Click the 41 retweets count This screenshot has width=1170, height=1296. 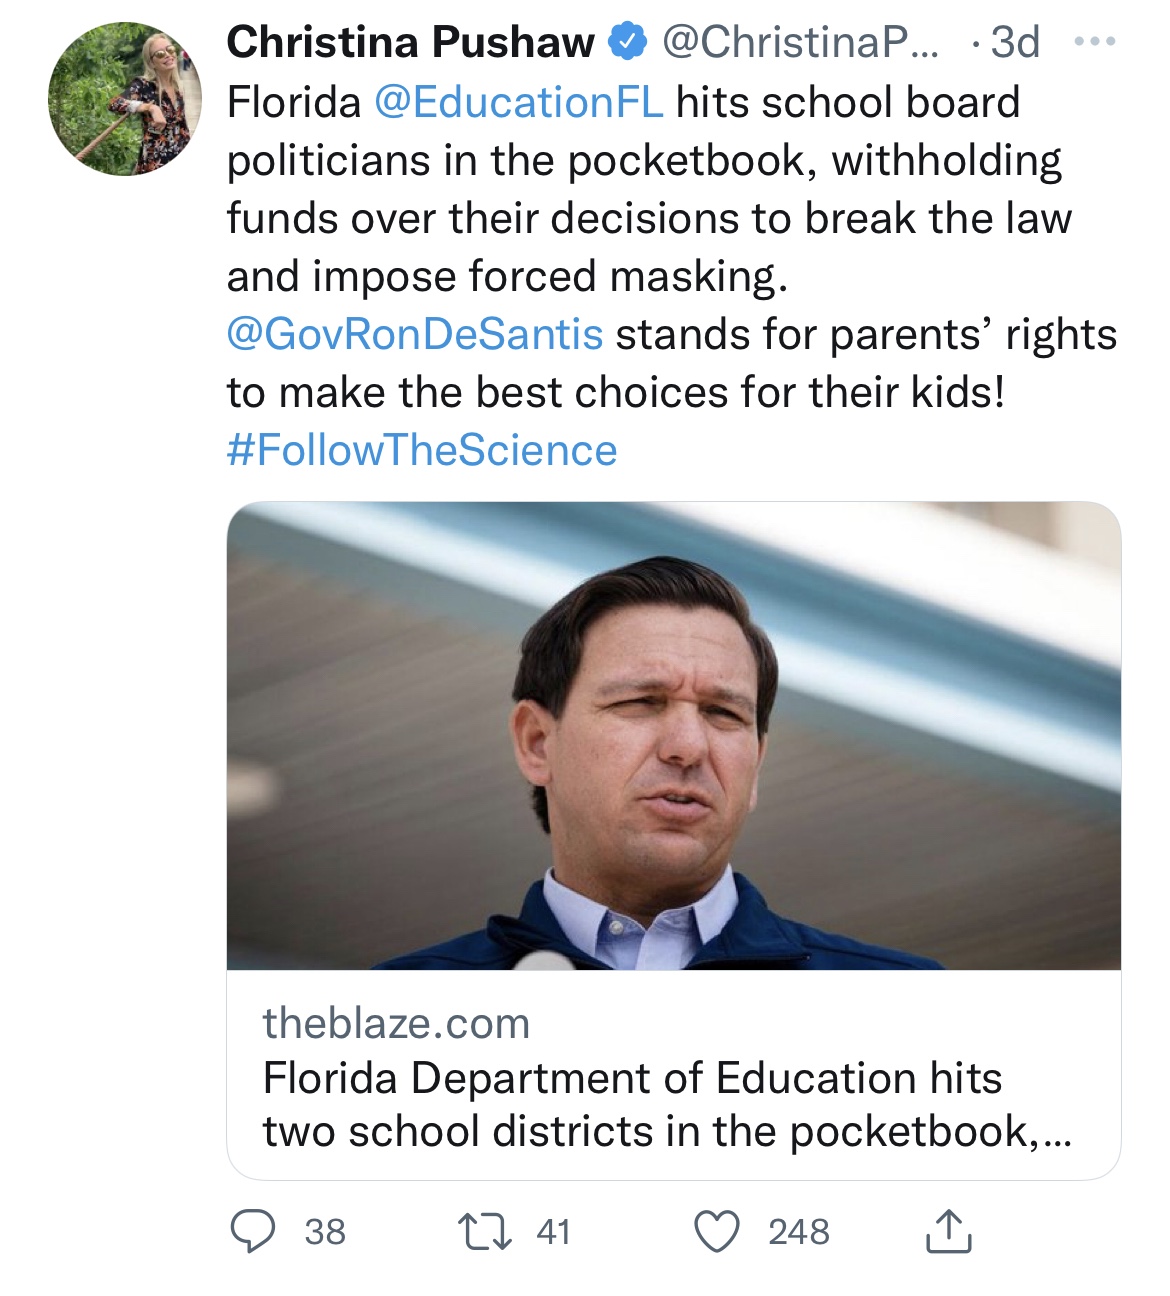pyautogui.click(x=553, y=1232)
